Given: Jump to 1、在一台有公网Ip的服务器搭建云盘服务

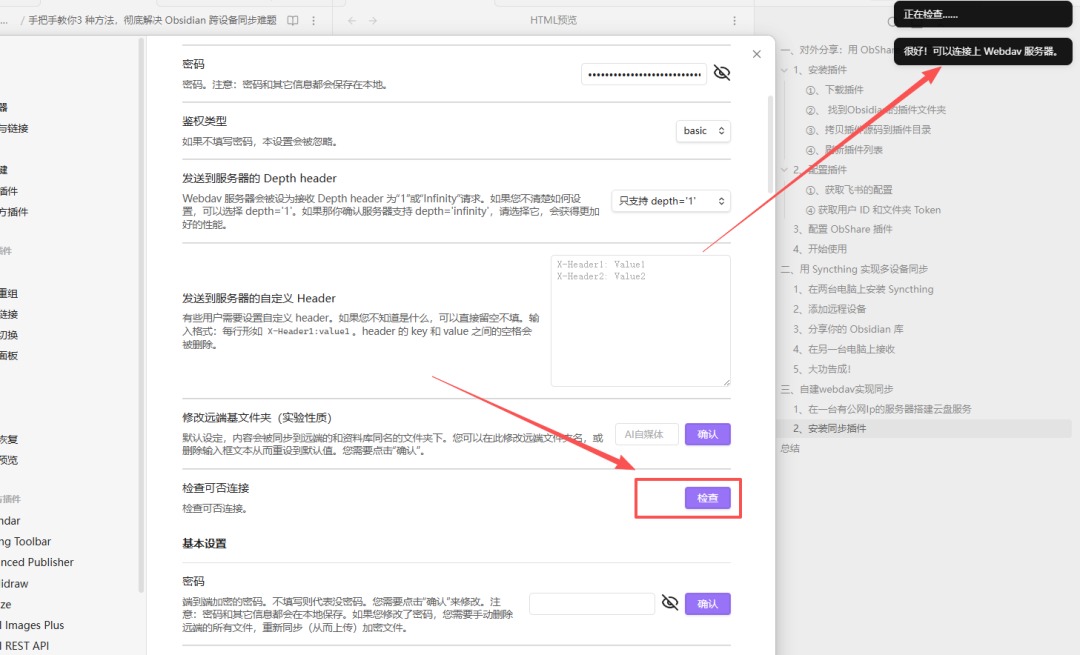Looking at the screenshot, I should point(882,409).
